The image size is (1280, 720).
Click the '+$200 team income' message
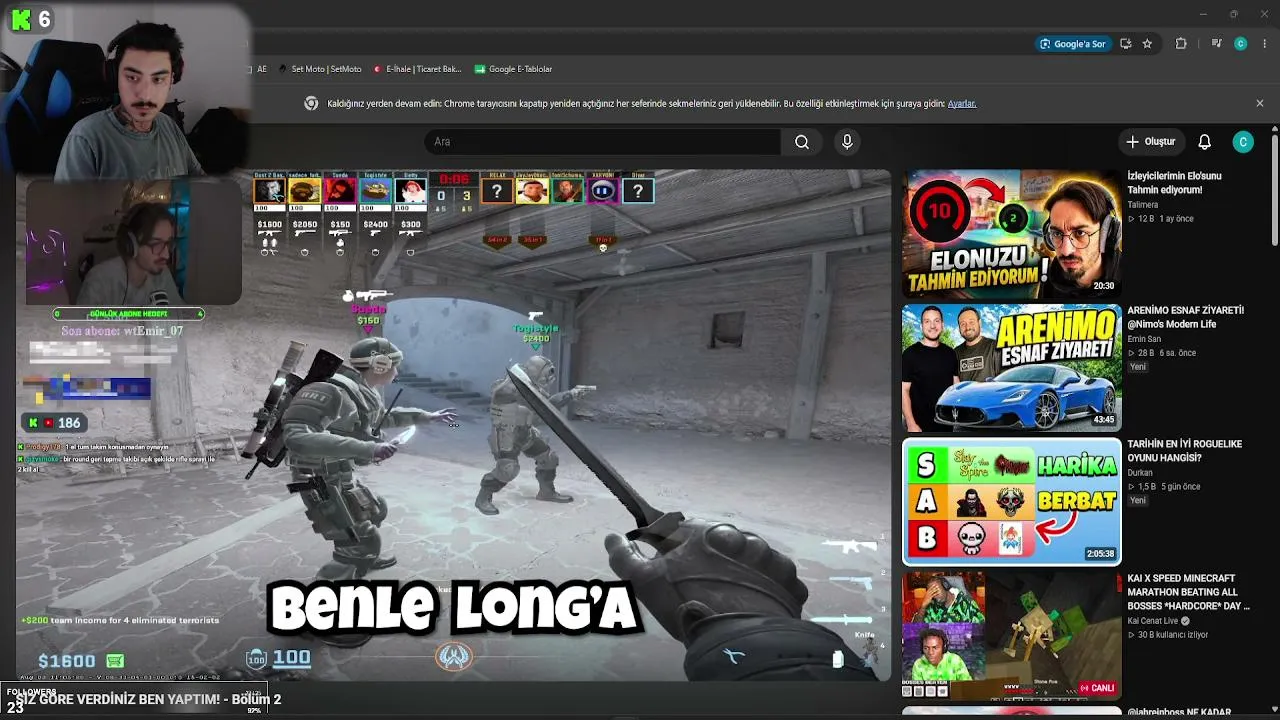point(119,621)
